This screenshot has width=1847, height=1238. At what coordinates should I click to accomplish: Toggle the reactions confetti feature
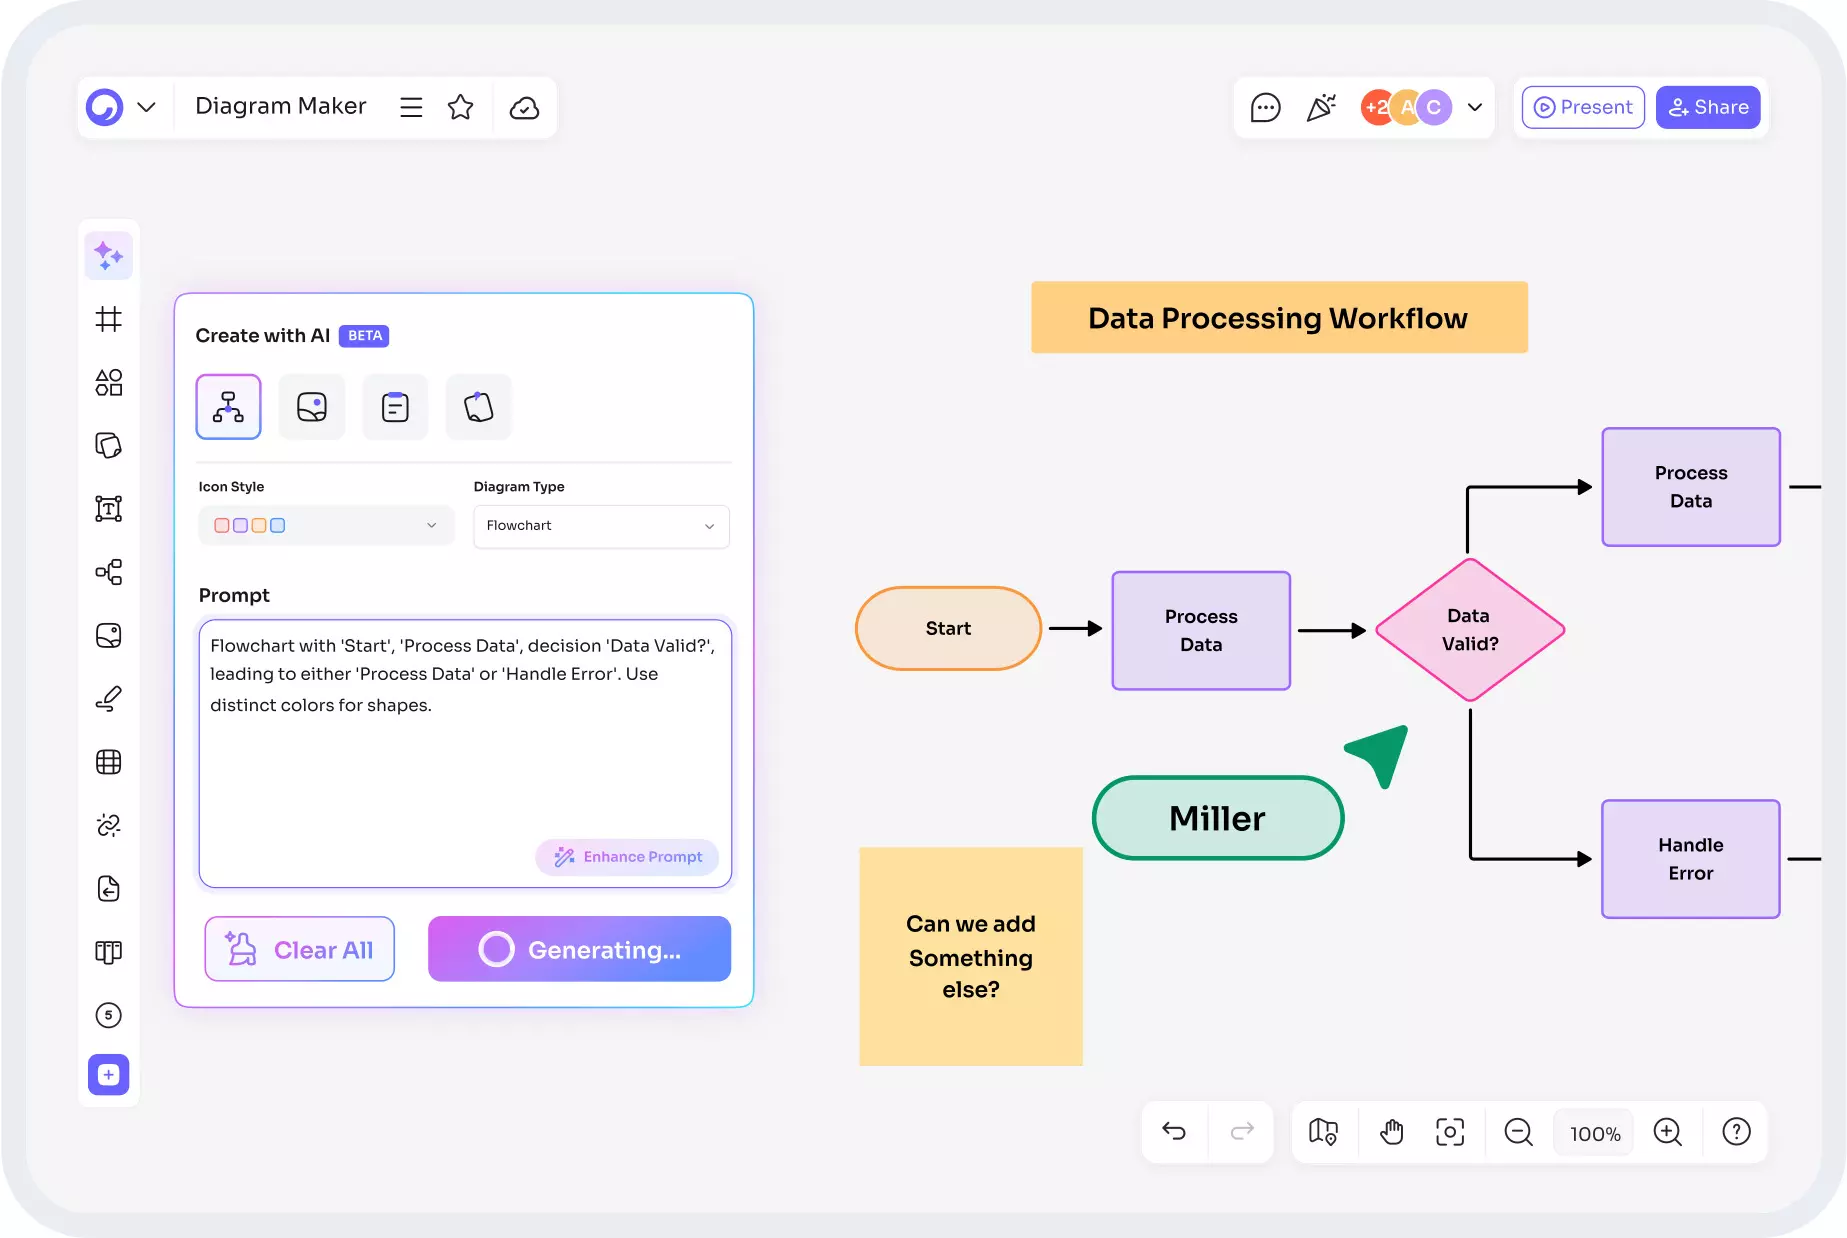click(x=1321, y=107)
